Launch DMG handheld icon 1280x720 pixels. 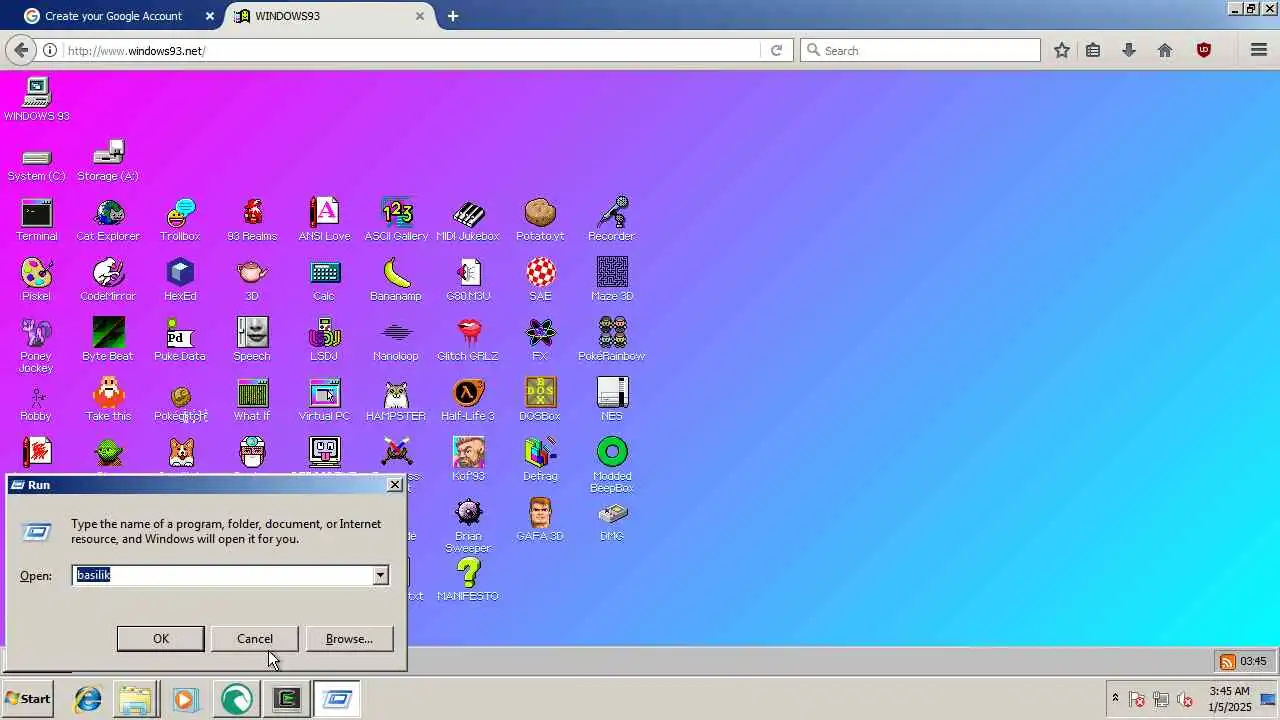[x=612, y=520]
